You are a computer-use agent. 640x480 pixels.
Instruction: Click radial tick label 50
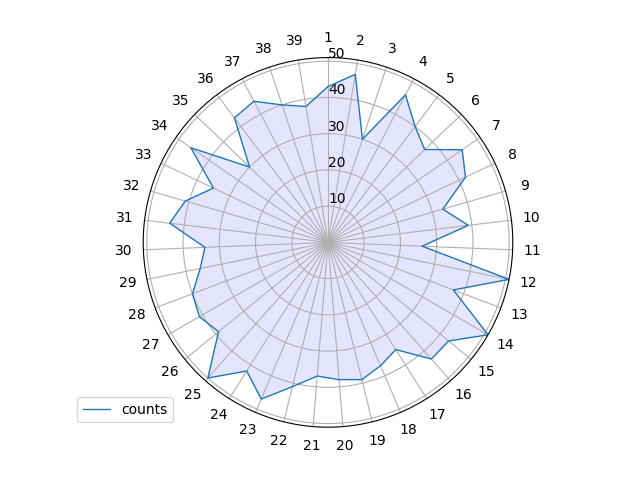(336, 53)
